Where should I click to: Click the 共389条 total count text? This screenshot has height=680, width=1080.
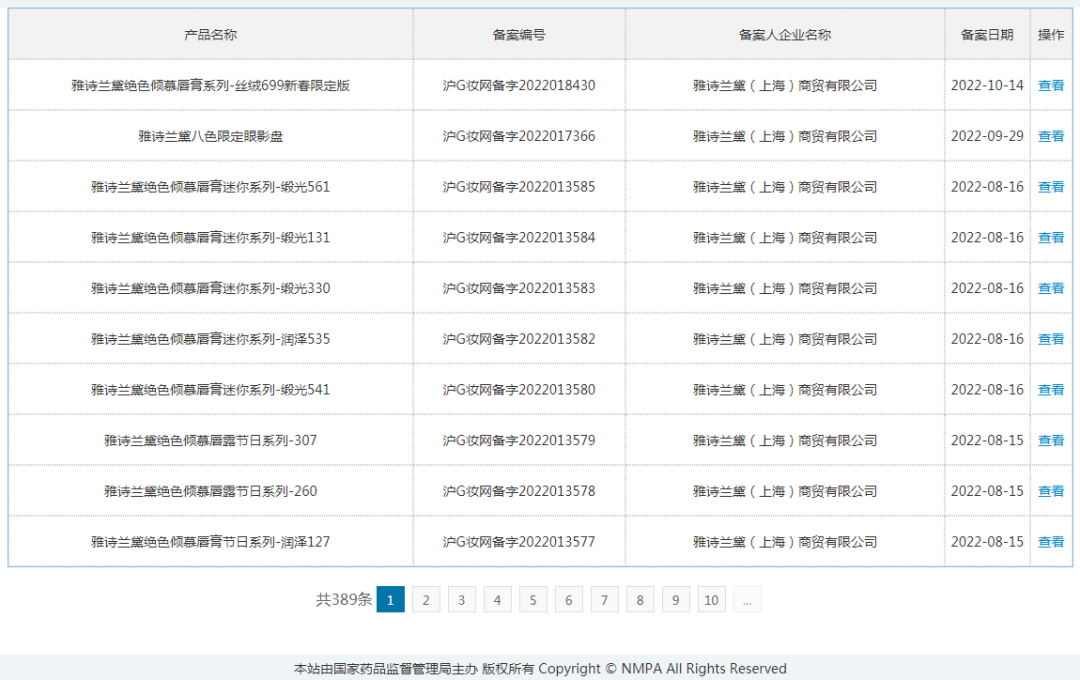point(344,599)
